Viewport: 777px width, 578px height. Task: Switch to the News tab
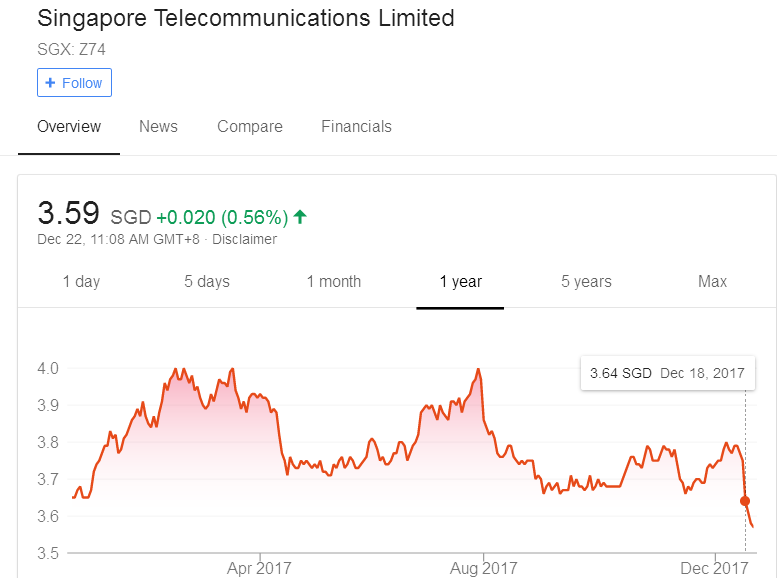tap(158, 126)
